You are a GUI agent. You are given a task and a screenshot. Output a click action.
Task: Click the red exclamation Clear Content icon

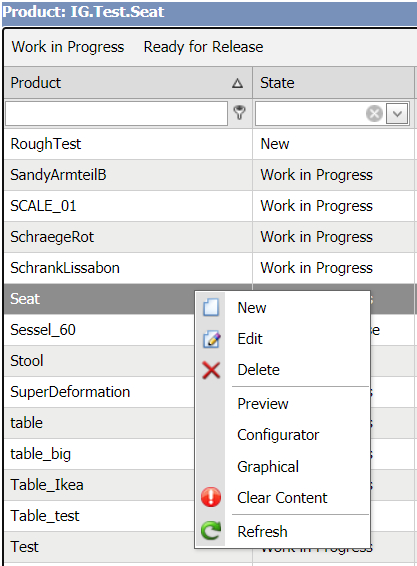[x=211, y=497]
